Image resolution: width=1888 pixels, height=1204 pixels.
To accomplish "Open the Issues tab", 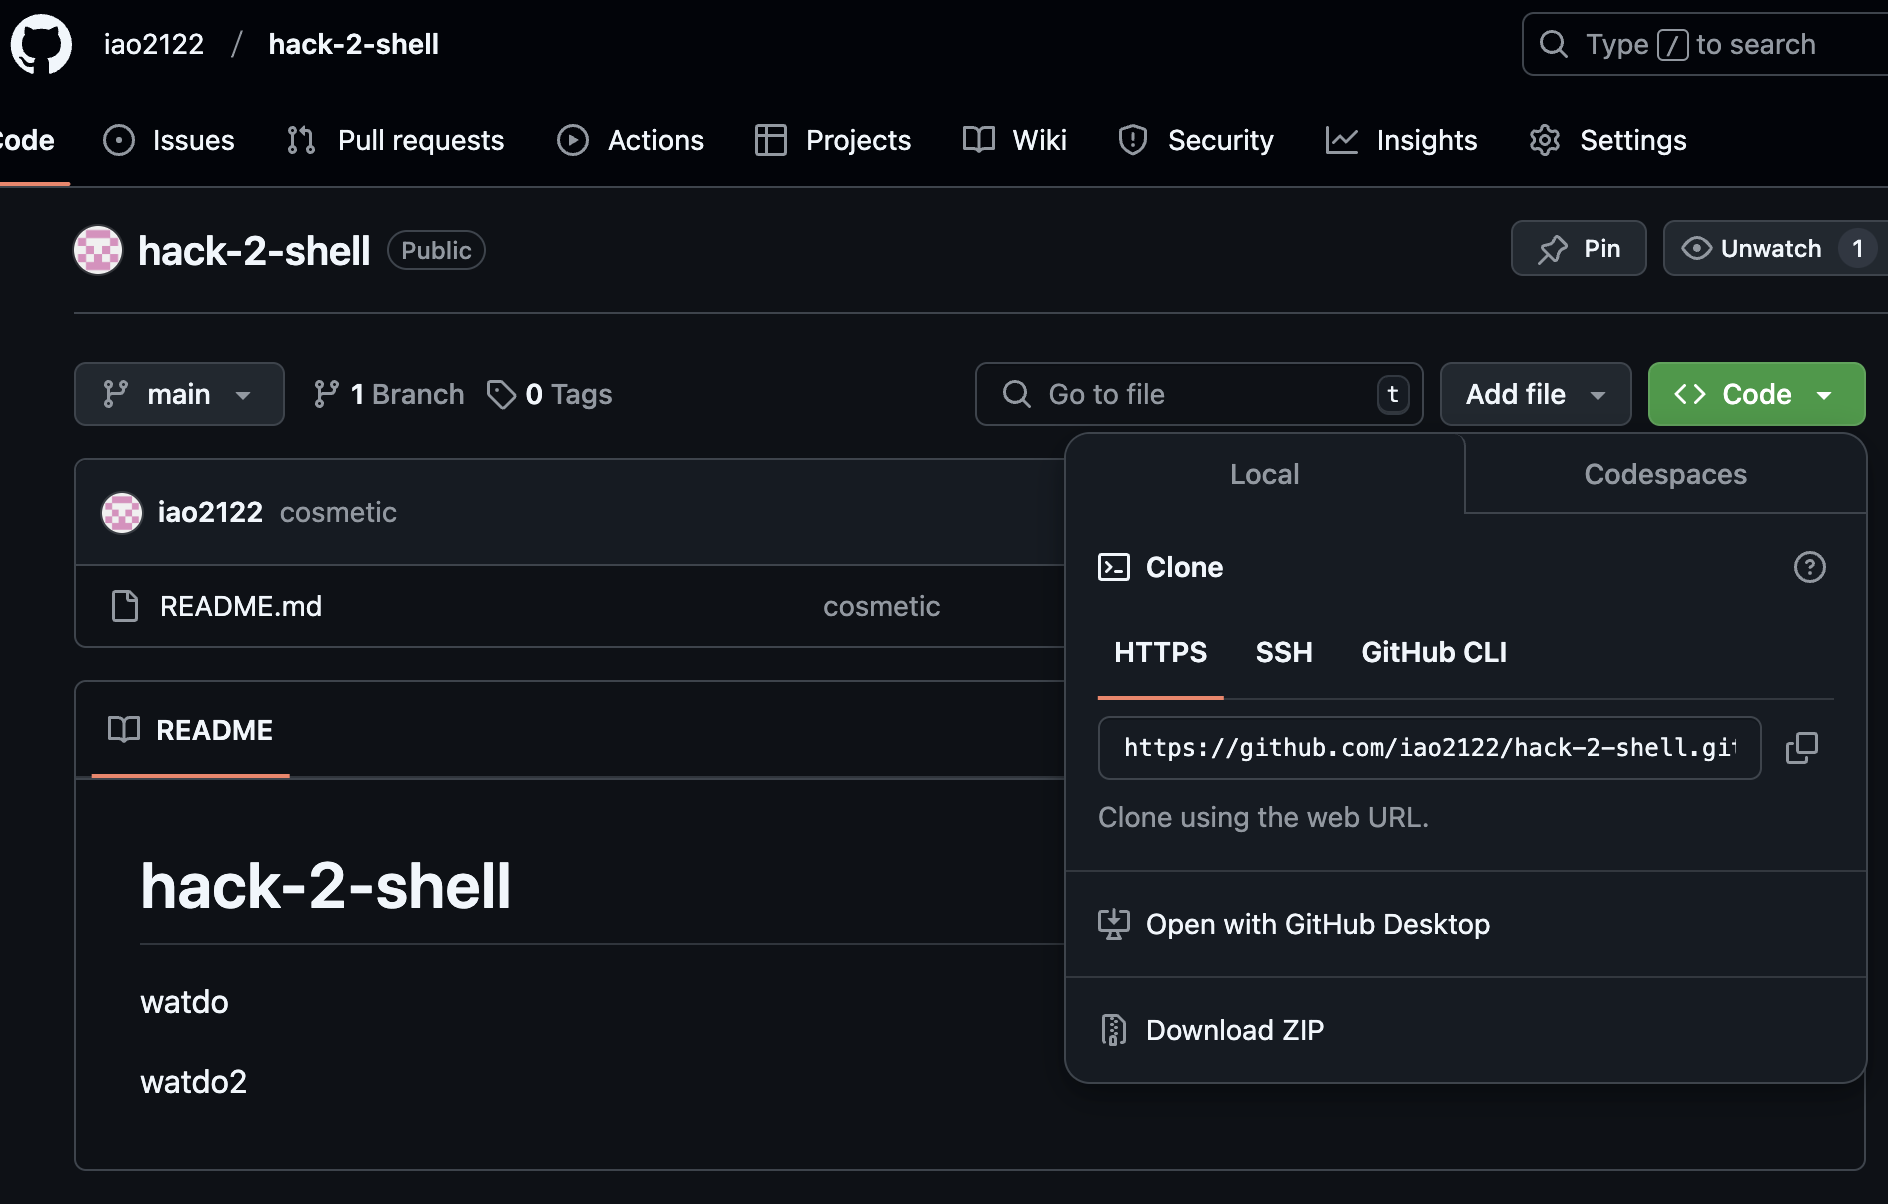I will [169, 140].
